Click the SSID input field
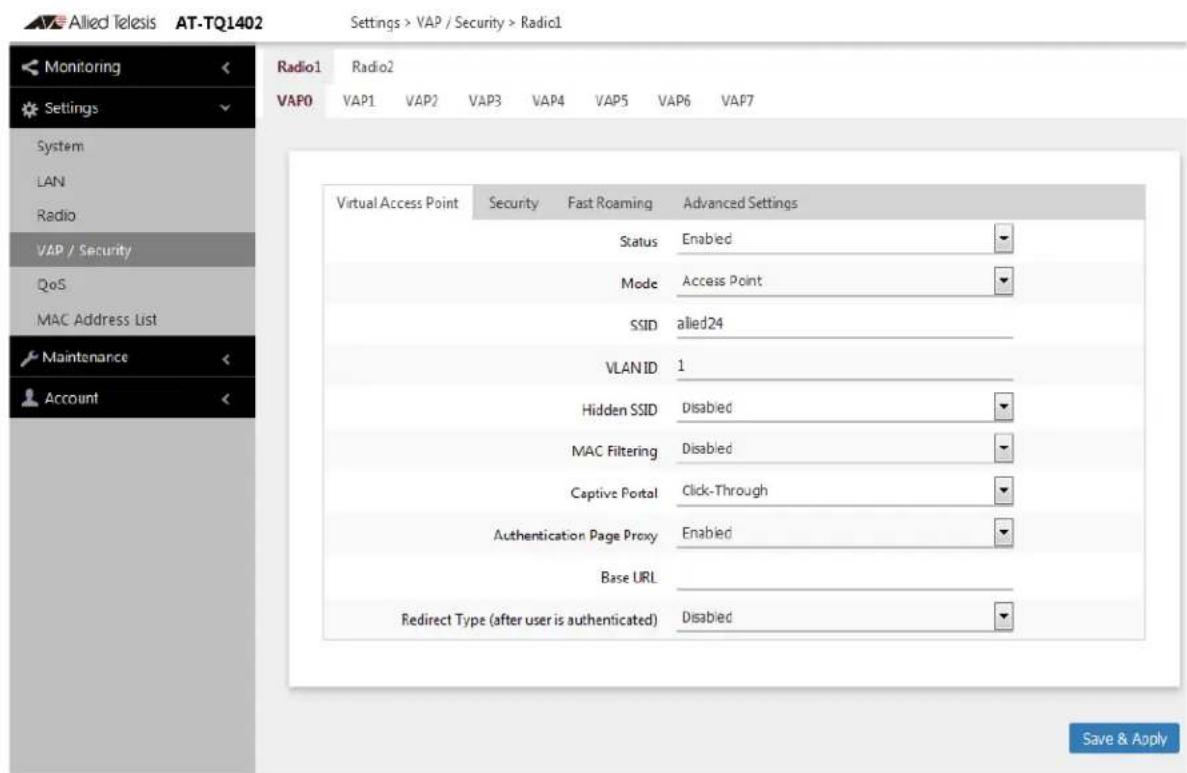This screenshot has height=773, width=1187. point(845,324)
